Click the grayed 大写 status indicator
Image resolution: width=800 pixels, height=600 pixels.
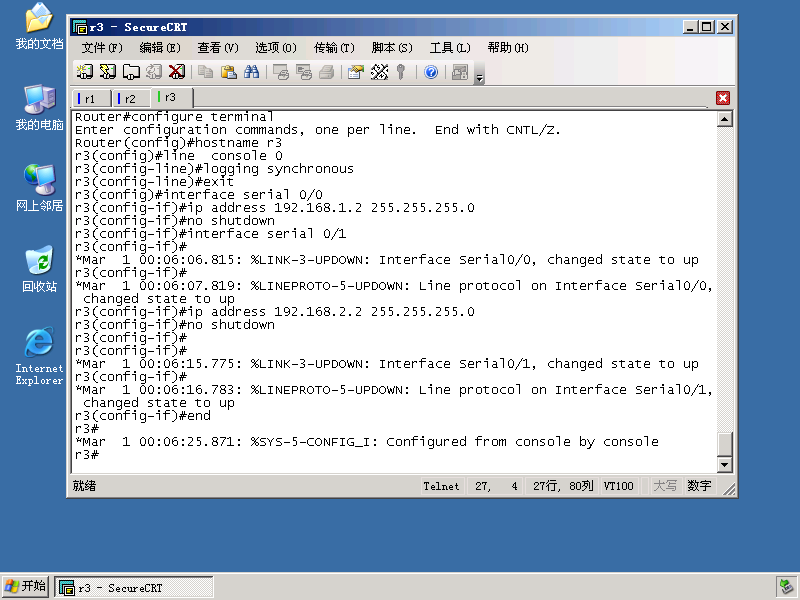665,486
